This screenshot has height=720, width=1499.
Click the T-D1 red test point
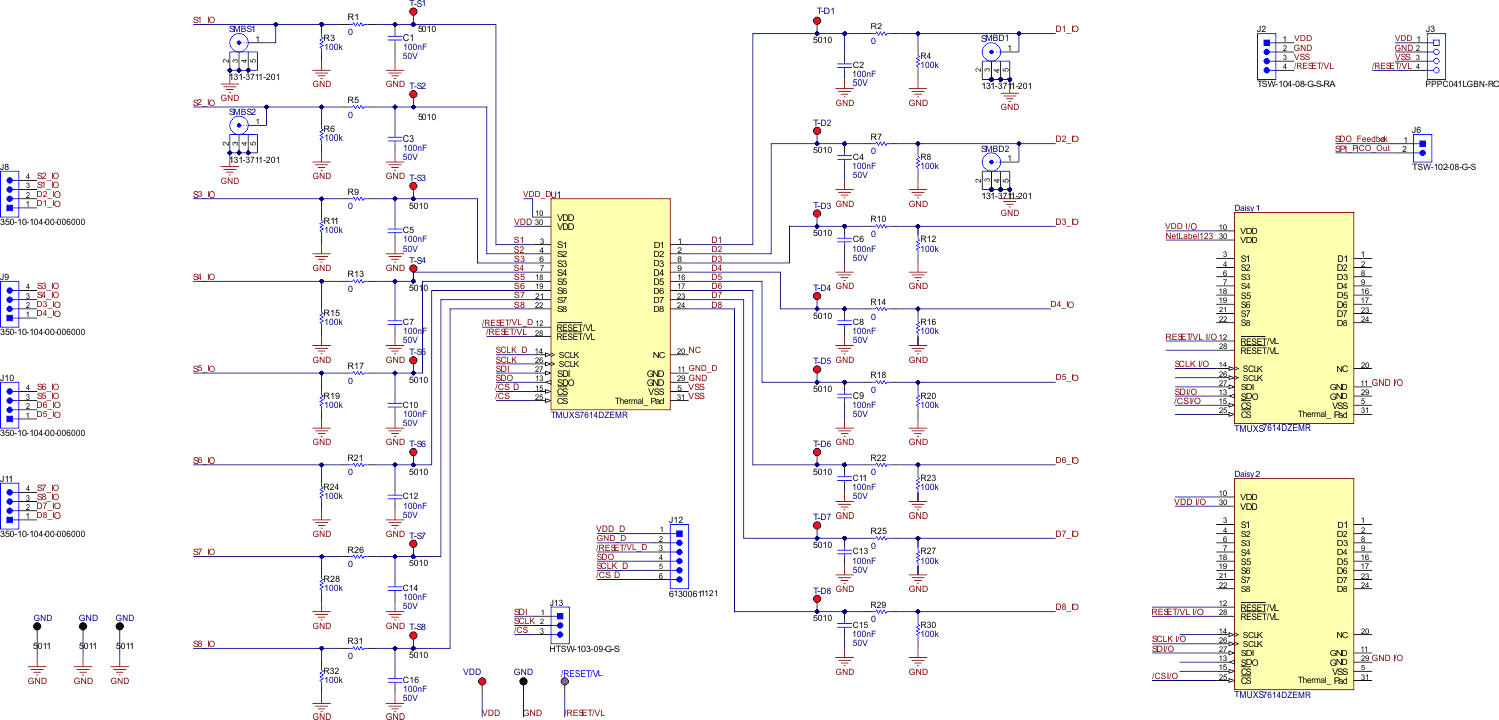[x=819, y=20]
